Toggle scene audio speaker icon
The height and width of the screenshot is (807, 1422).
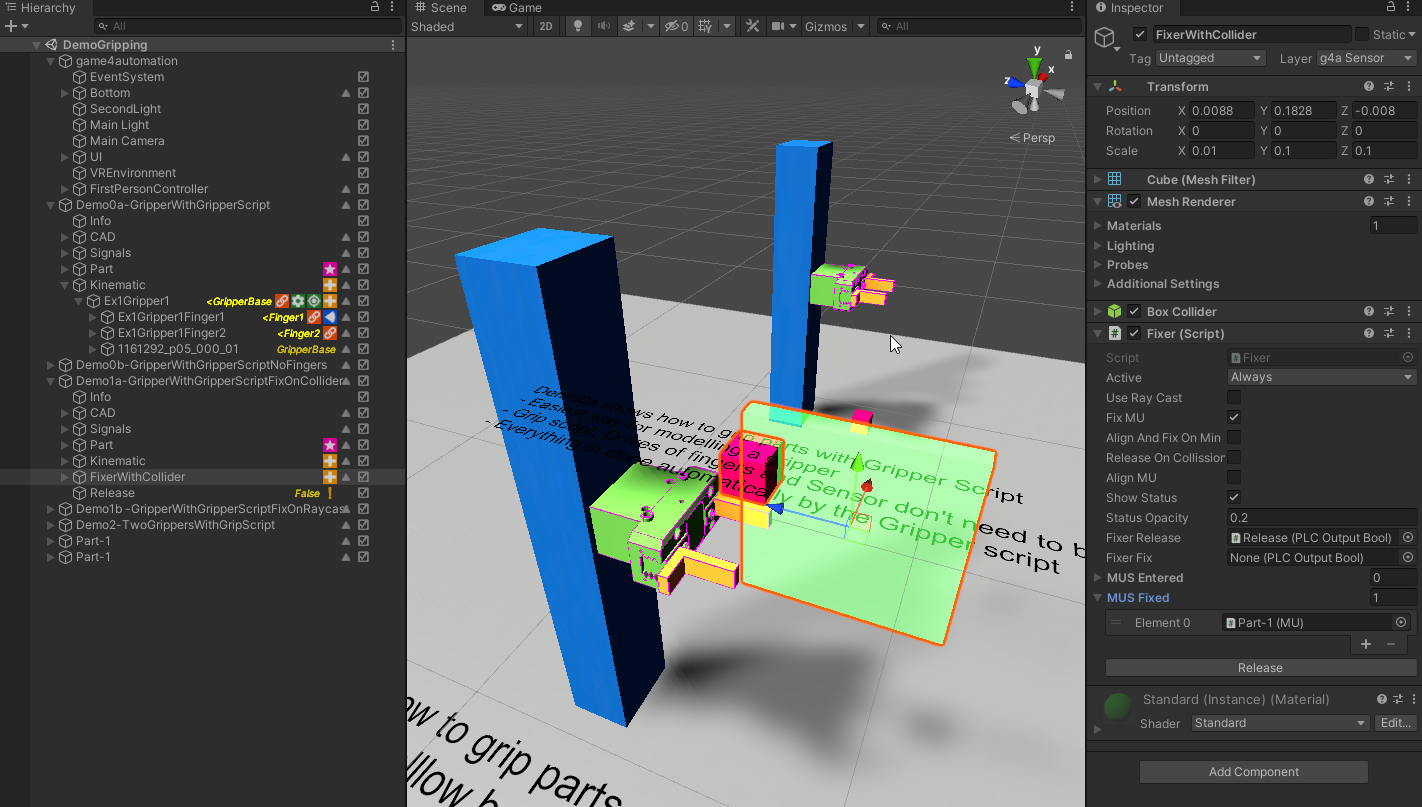[x=603, y=27]
